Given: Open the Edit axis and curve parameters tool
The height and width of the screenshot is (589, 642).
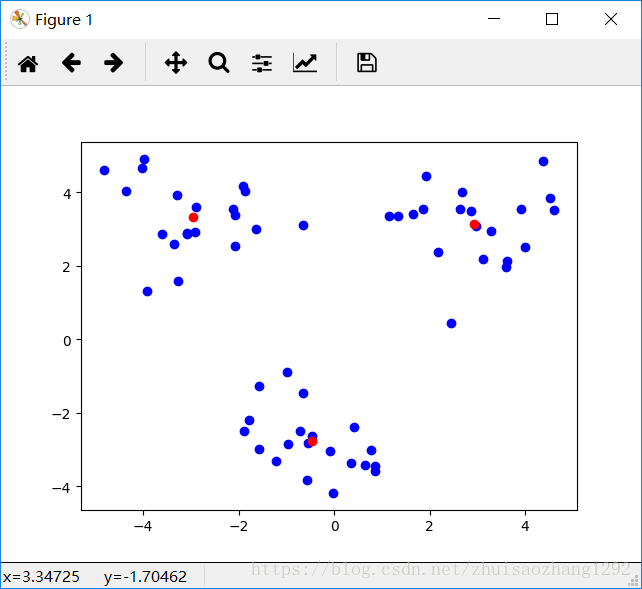Looking at the screenshot, I should 305,63.
